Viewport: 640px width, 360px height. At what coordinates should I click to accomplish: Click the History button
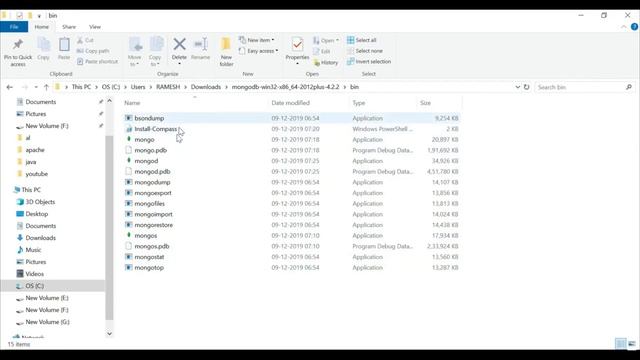click(x=326, y=62)
